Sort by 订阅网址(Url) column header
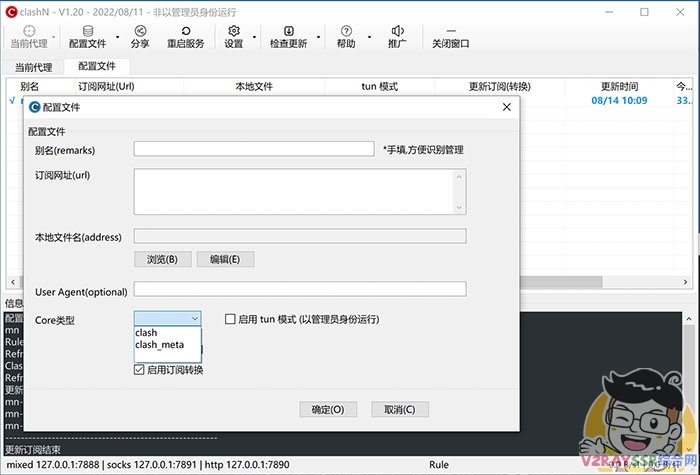Screen dimensions: 700x475 tap(106, 86)
